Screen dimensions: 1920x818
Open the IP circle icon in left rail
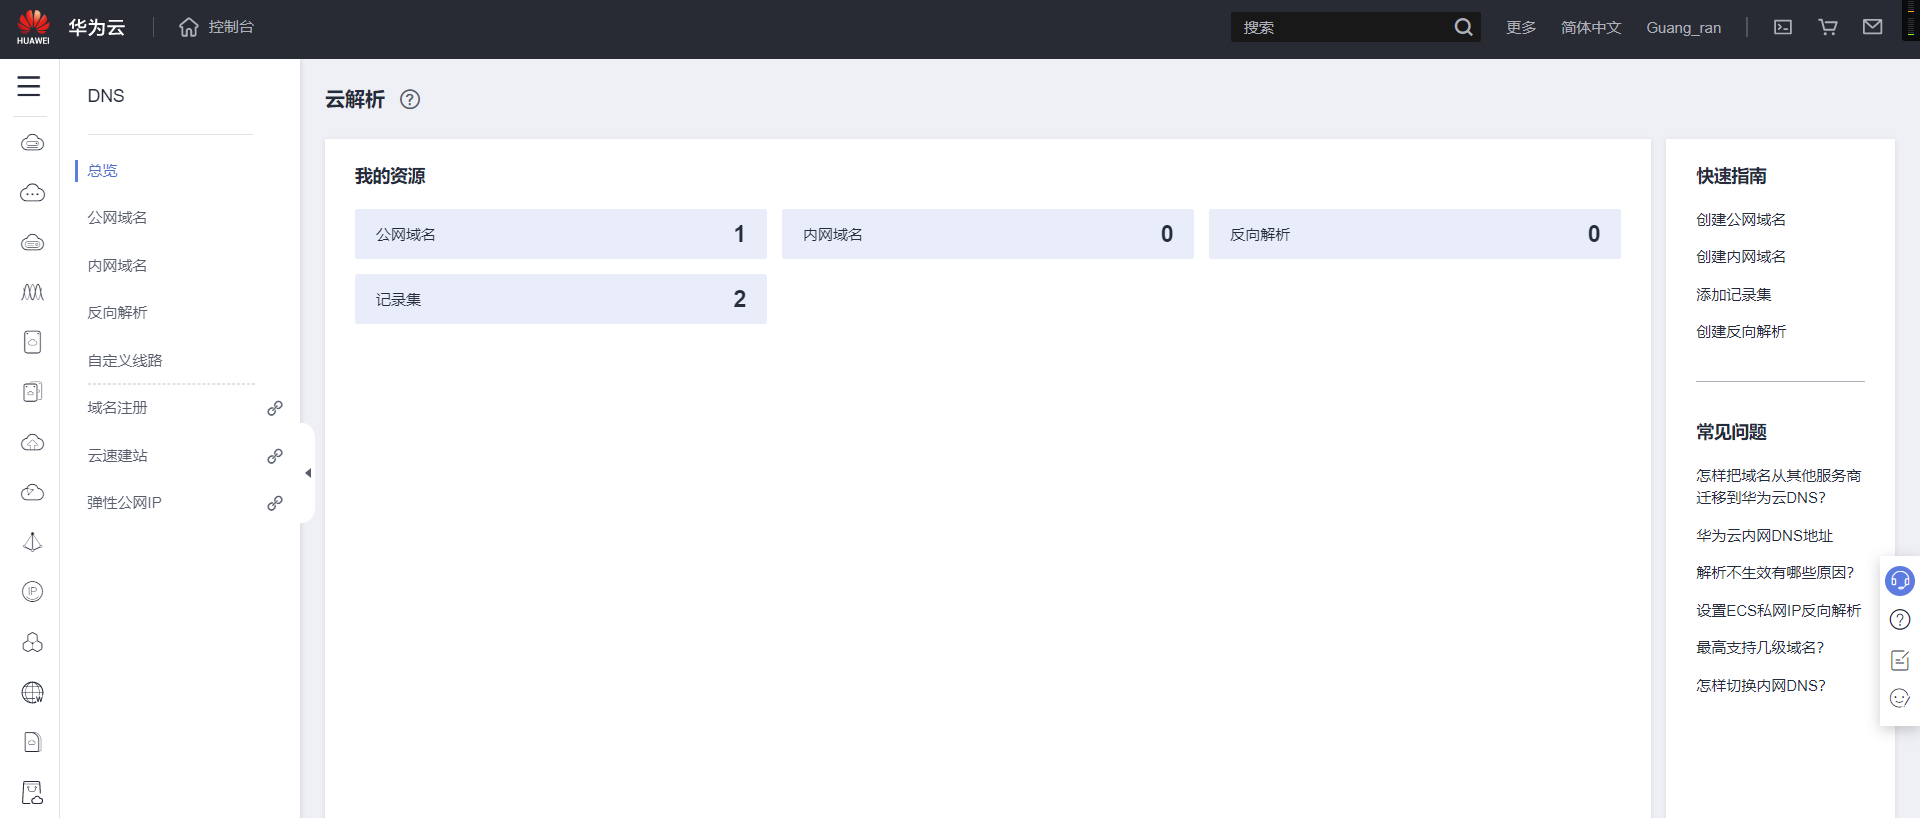32,592
